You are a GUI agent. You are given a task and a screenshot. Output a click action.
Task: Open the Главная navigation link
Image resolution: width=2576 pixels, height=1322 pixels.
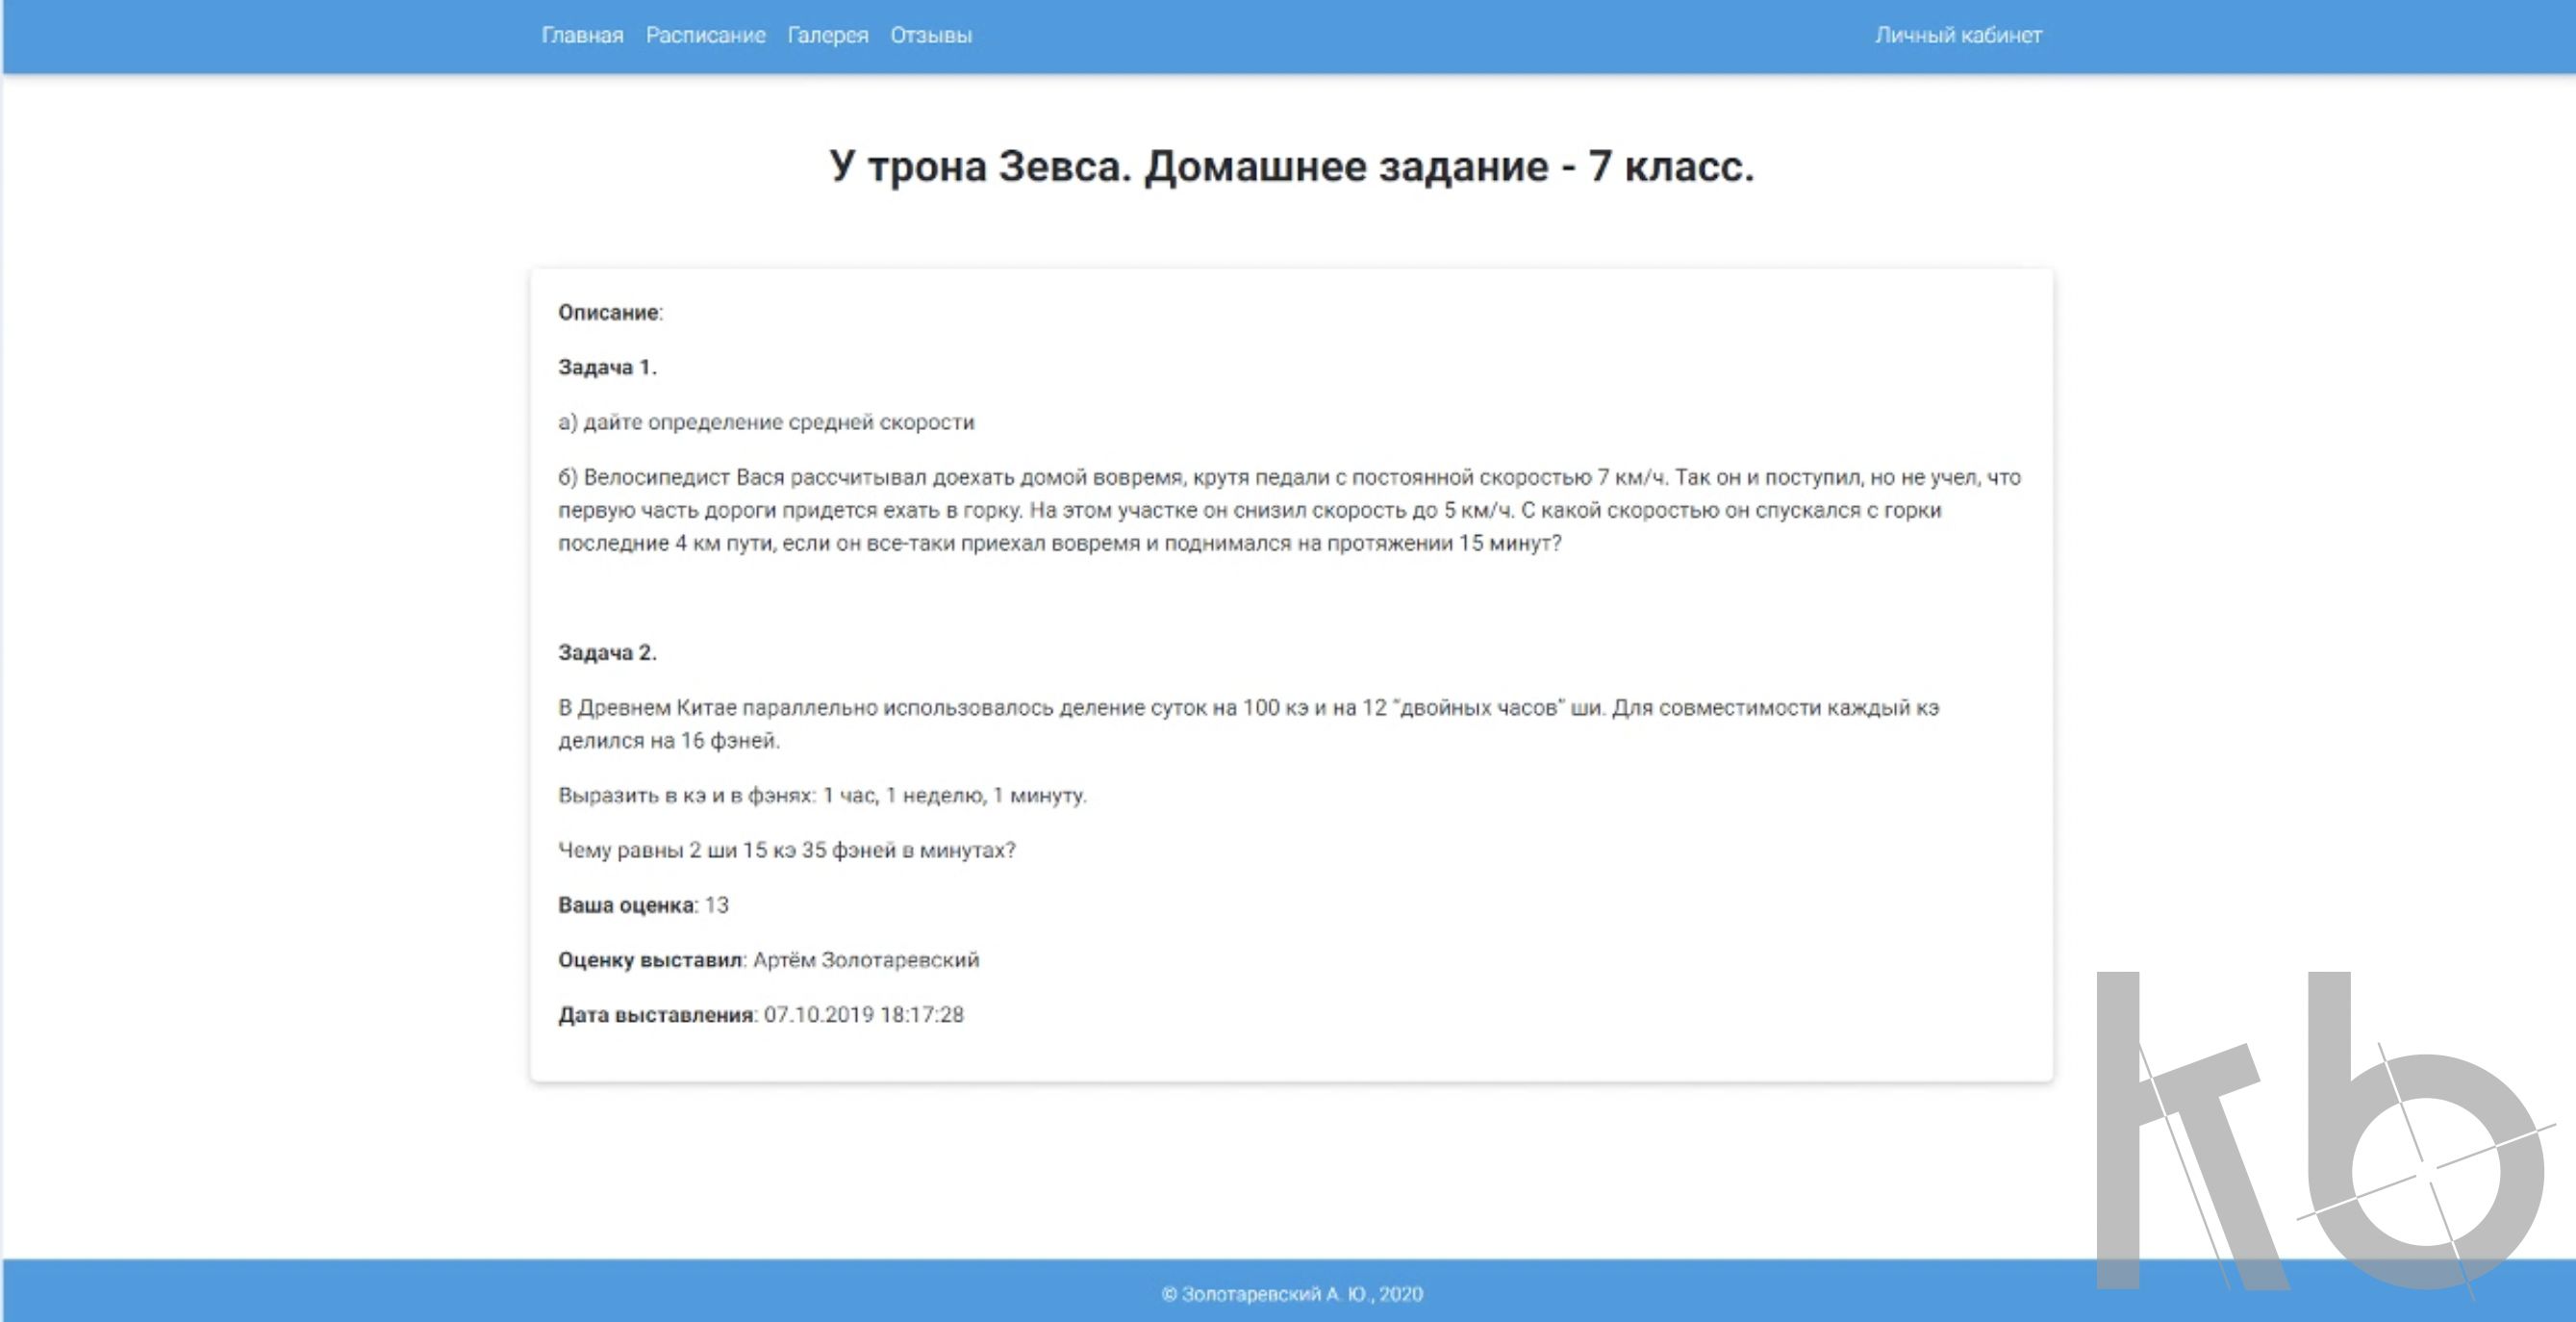click(582, 35)
